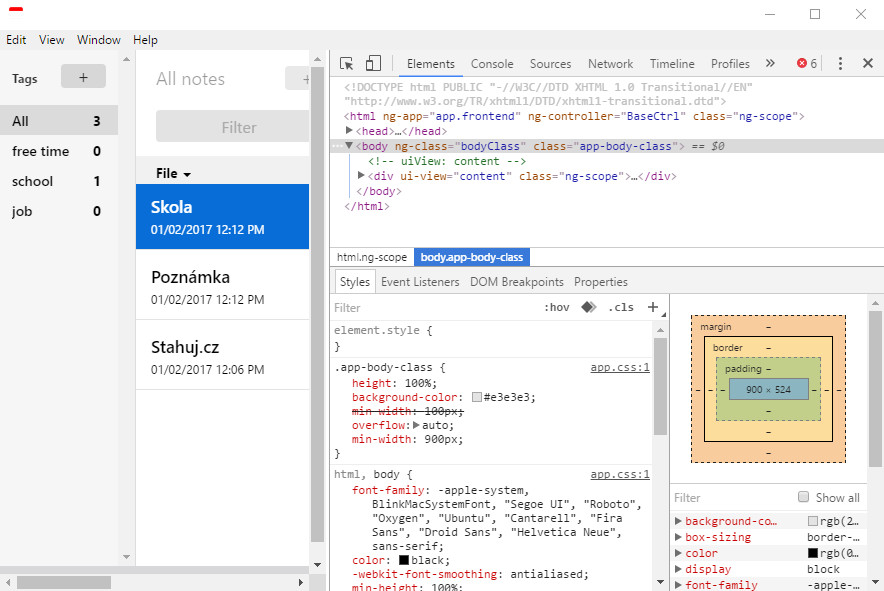The height and width of the screenshot is (591, 884).
Task: Activate the inspect element picker icon
Action: coord(346,63)
